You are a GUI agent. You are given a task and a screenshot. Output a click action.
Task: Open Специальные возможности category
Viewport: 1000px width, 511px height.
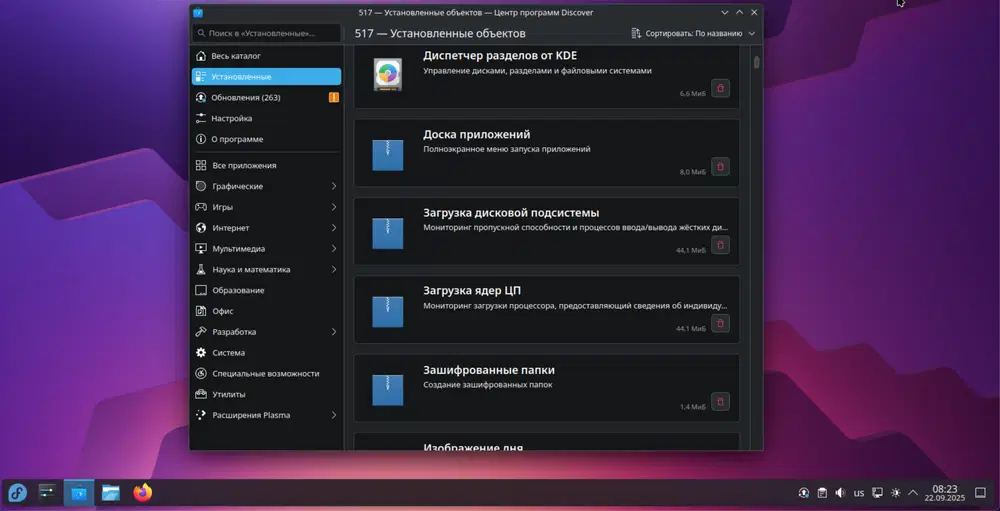pos(266,374)
